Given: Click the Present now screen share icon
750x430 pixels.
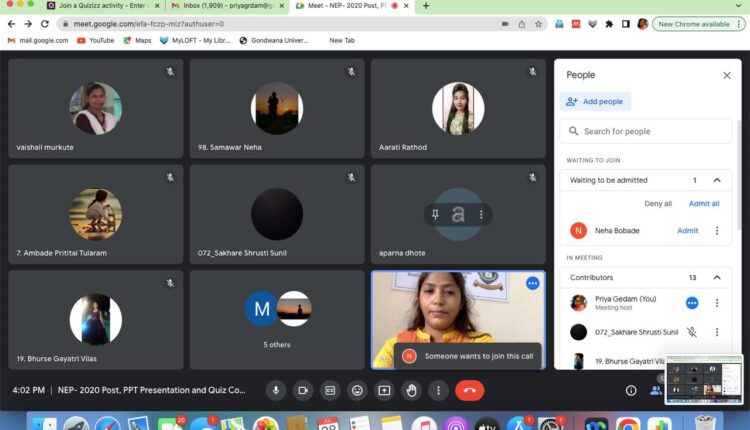Looking at the screenshot, I should [x=384, y=391].
